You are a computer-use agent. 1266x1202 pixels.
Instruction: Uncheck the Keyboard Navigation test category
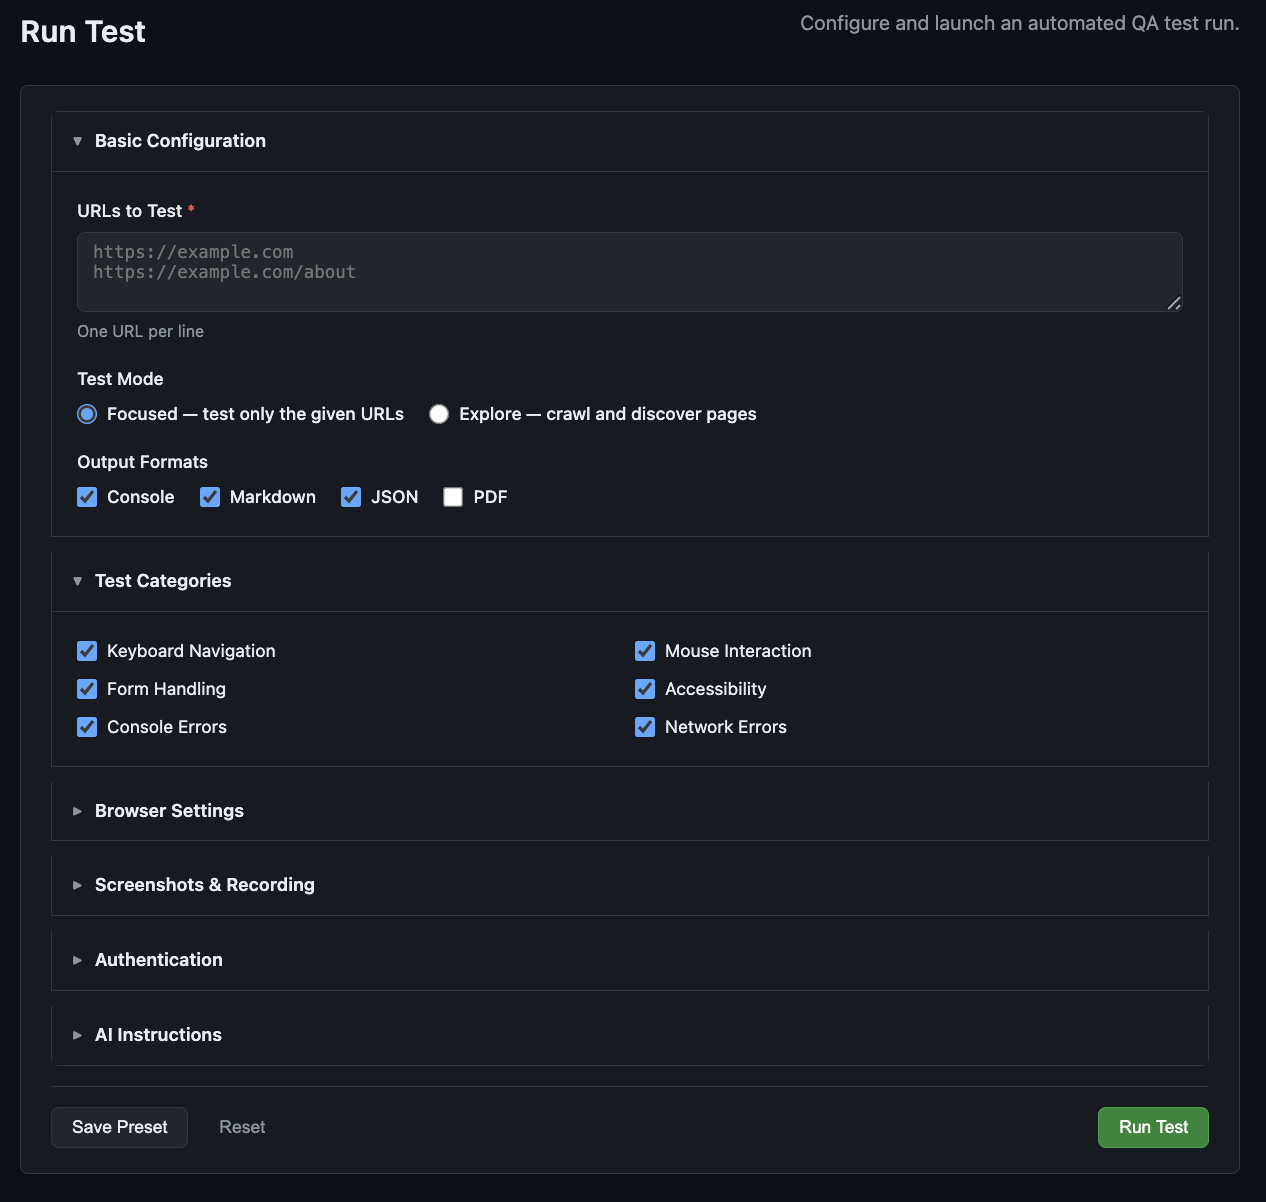(x=87, y=651)
